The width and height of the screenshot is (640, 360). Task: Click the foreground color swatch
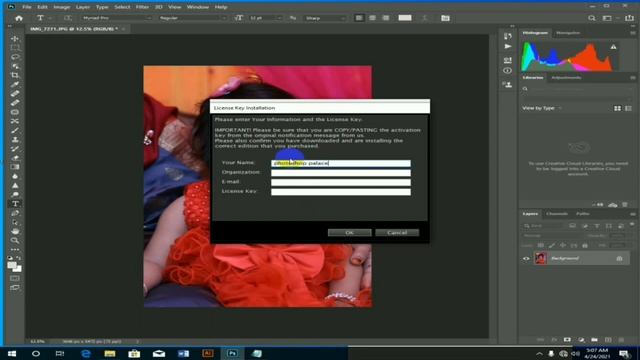coord(12,266)
